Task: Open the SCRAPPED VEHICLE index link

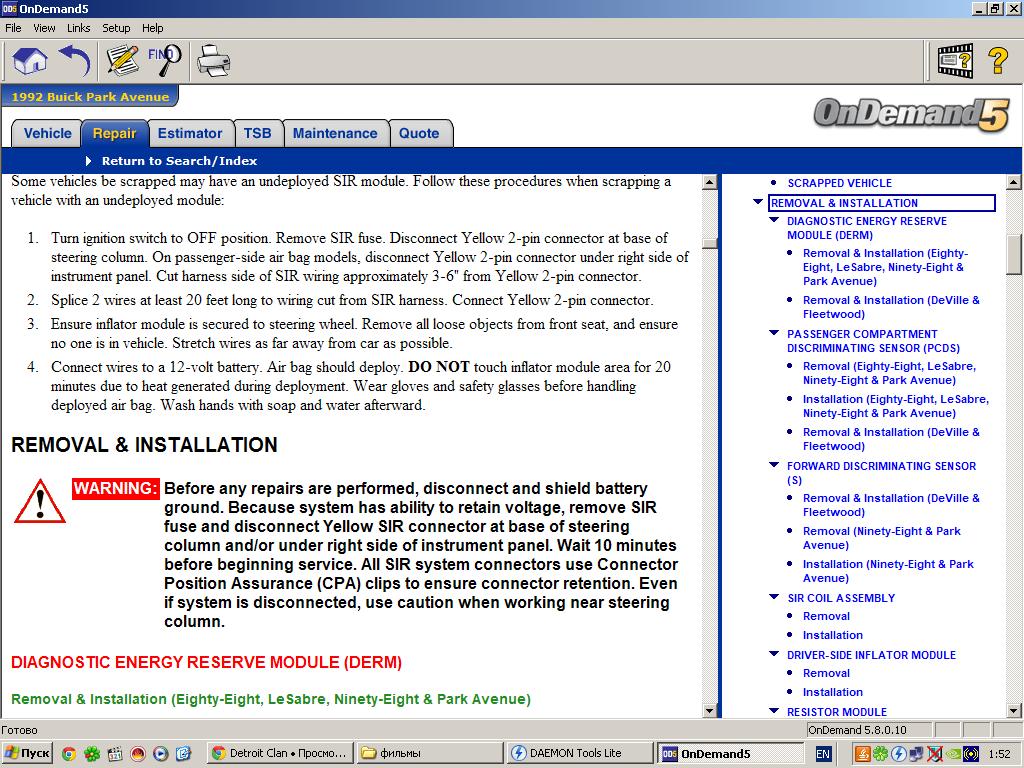Action: 839,183
